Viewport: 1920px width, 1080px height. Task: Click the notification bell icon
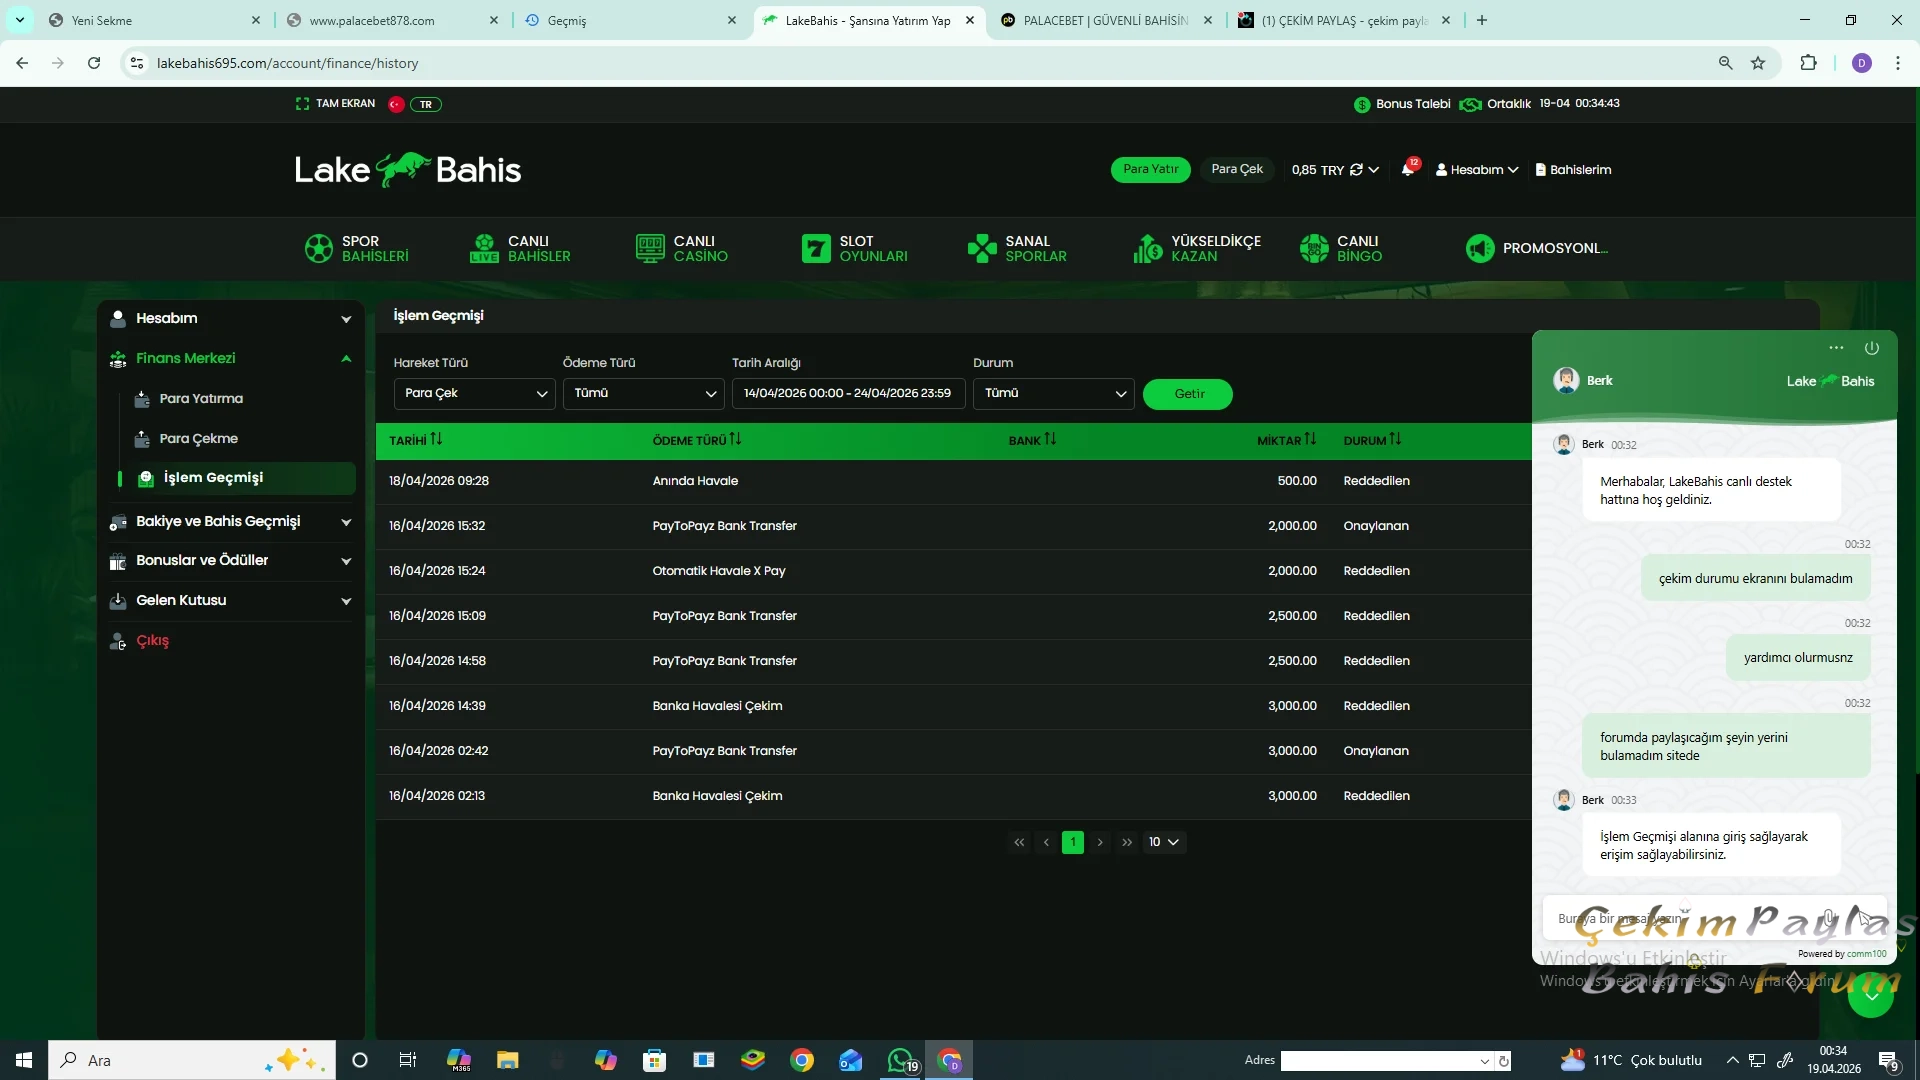coord(1407,170)
